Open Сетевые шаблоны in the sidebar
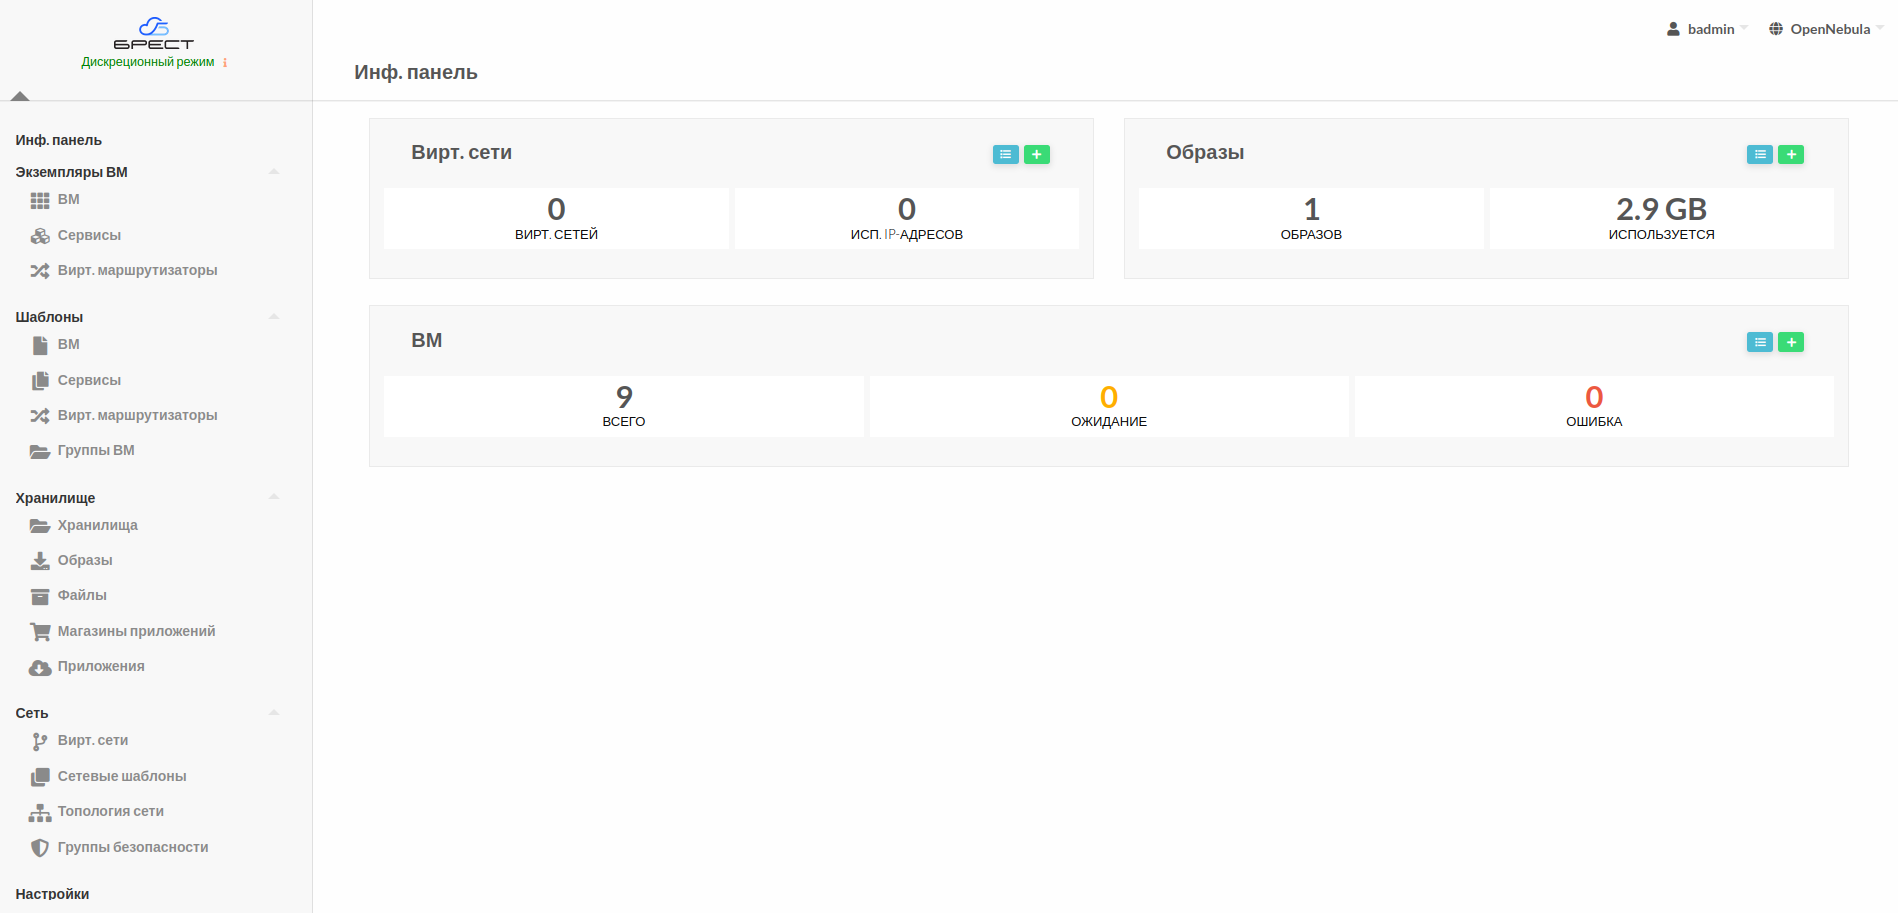 point(122,776)
